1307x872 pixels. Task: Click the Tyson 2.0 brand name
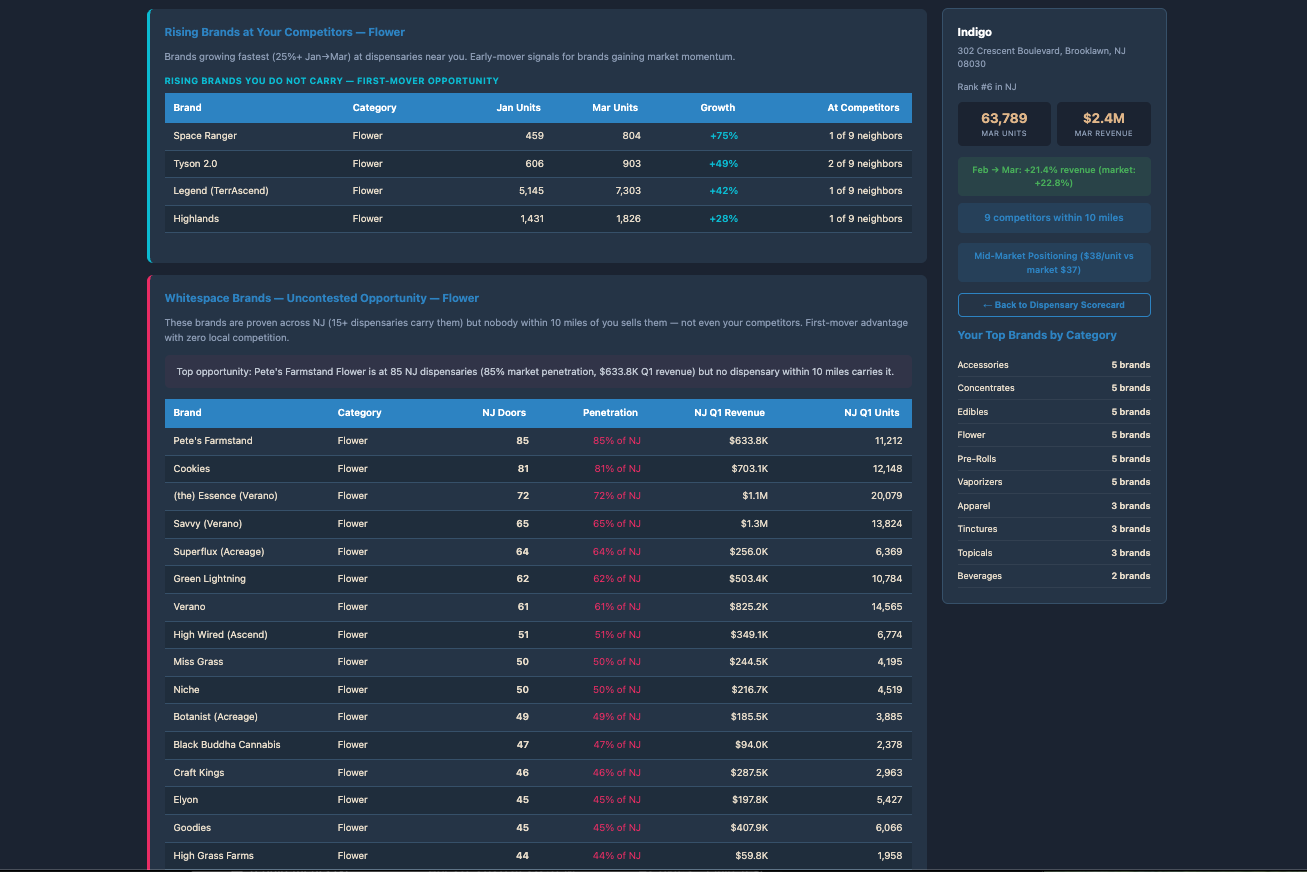click(194, 164)
